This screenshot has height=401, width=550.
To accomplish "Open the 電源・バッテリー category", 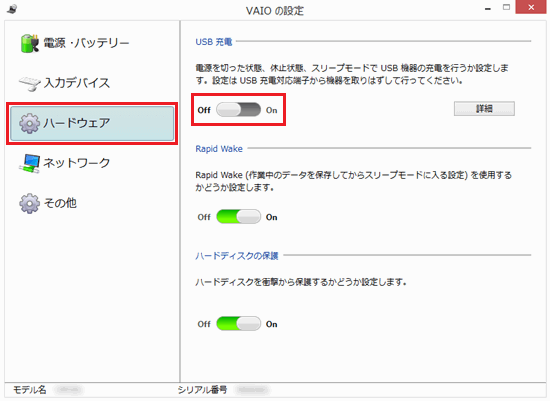I will click(92, 44).
